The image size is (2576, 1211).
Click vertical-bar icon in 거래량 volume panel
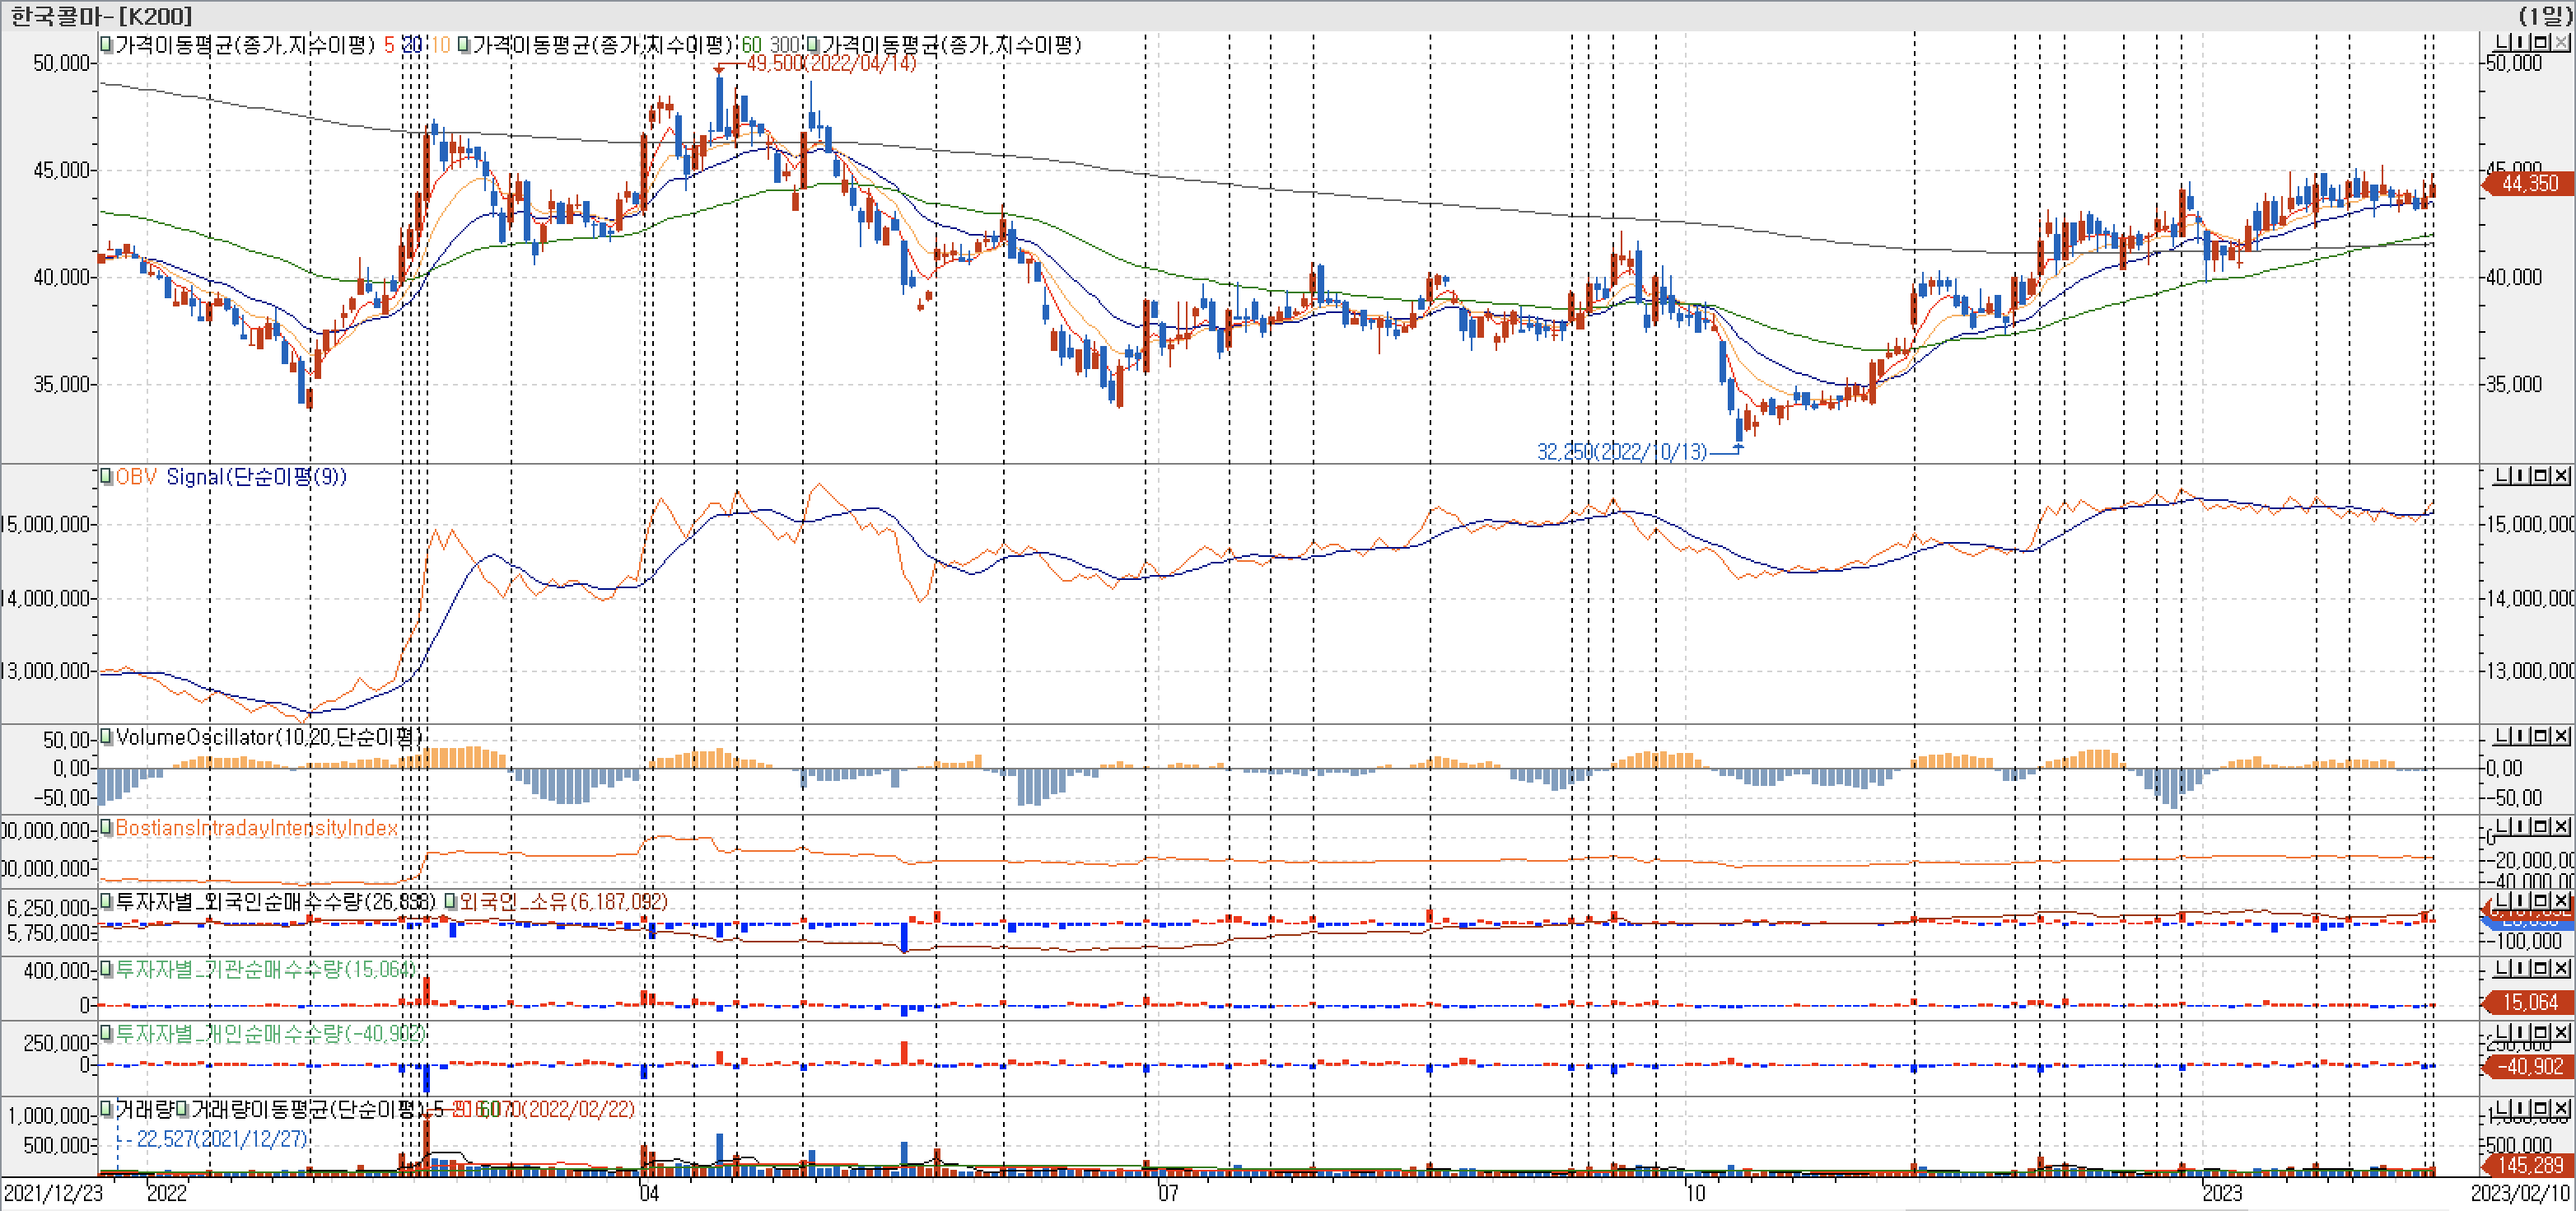[x=2522, y=1109]
